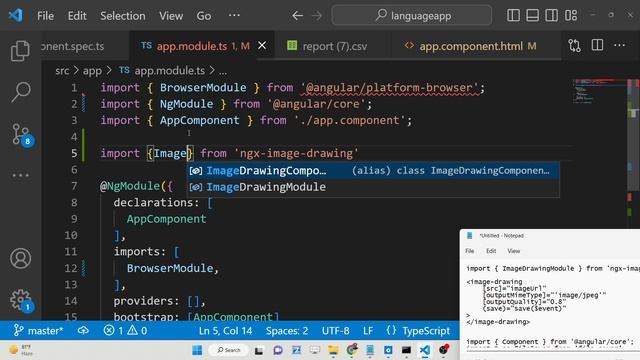Open the Search view in activity bar
640x360 pixels.
(x=20, y=92)
